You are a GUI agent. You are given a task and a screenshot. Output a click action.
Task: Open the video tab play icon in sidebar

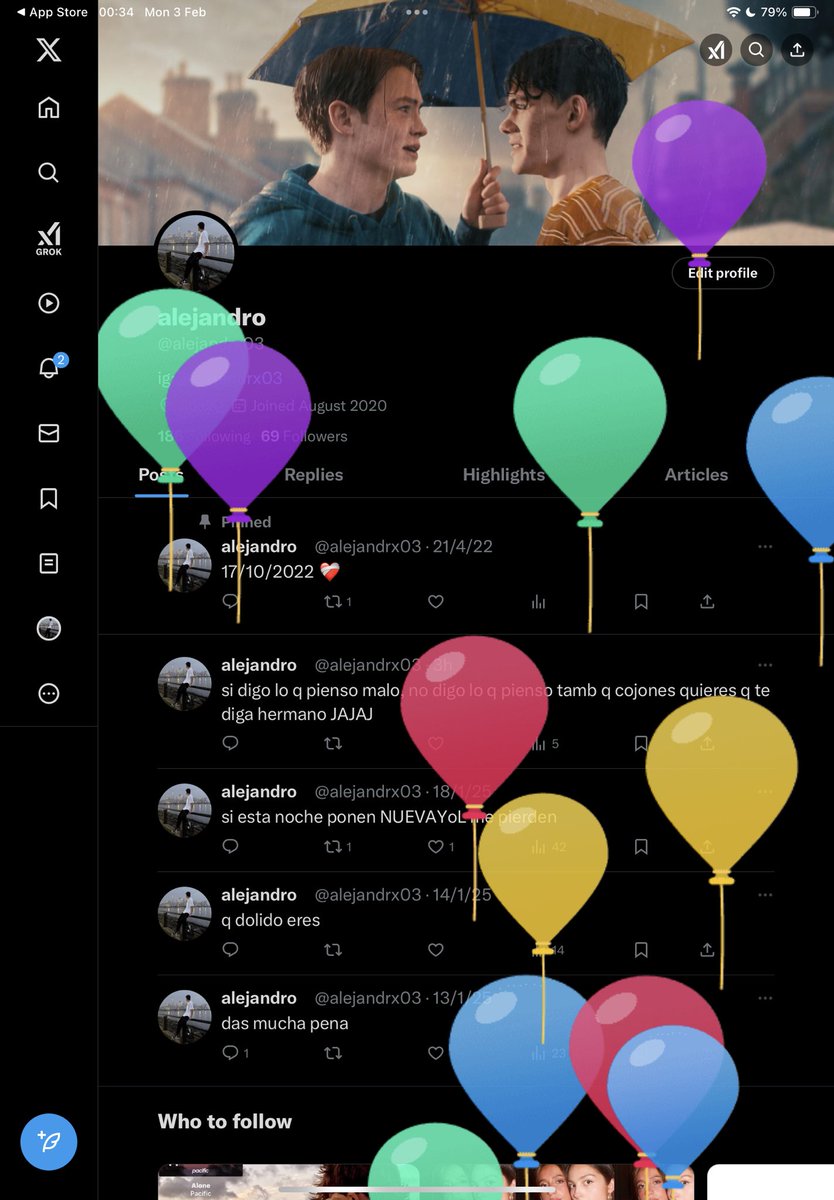48,303
